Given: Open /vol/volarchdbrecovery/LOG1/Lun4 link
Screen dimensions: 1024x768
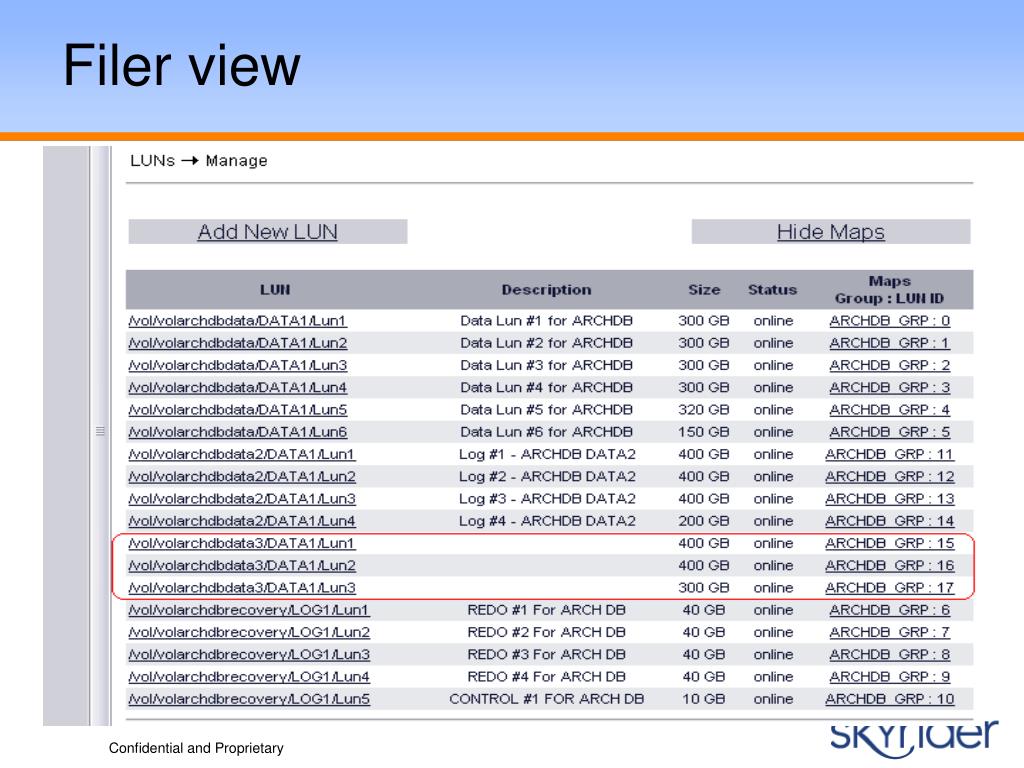Looking at the screenshot, I should pos(249,676).
